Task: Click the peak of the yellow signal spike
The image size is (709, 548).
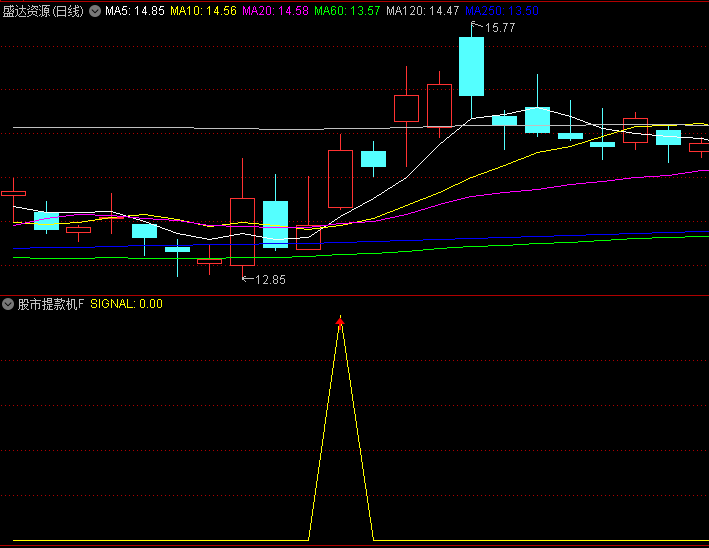Action: (340, 328)
